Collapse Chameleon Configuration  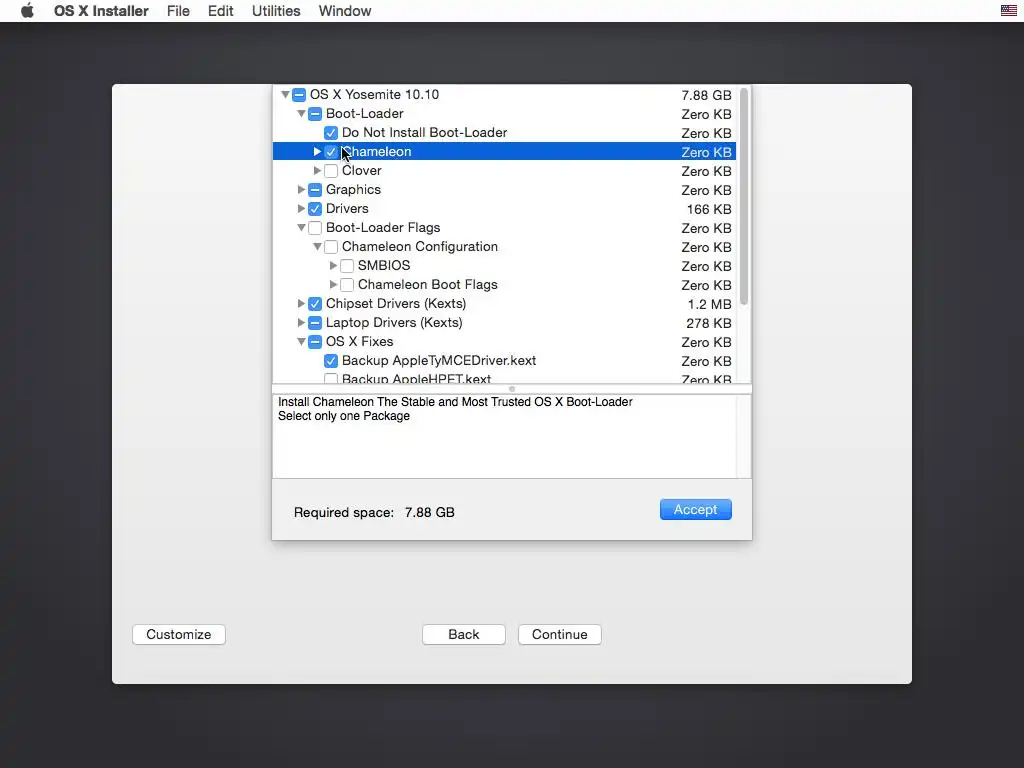317,247
